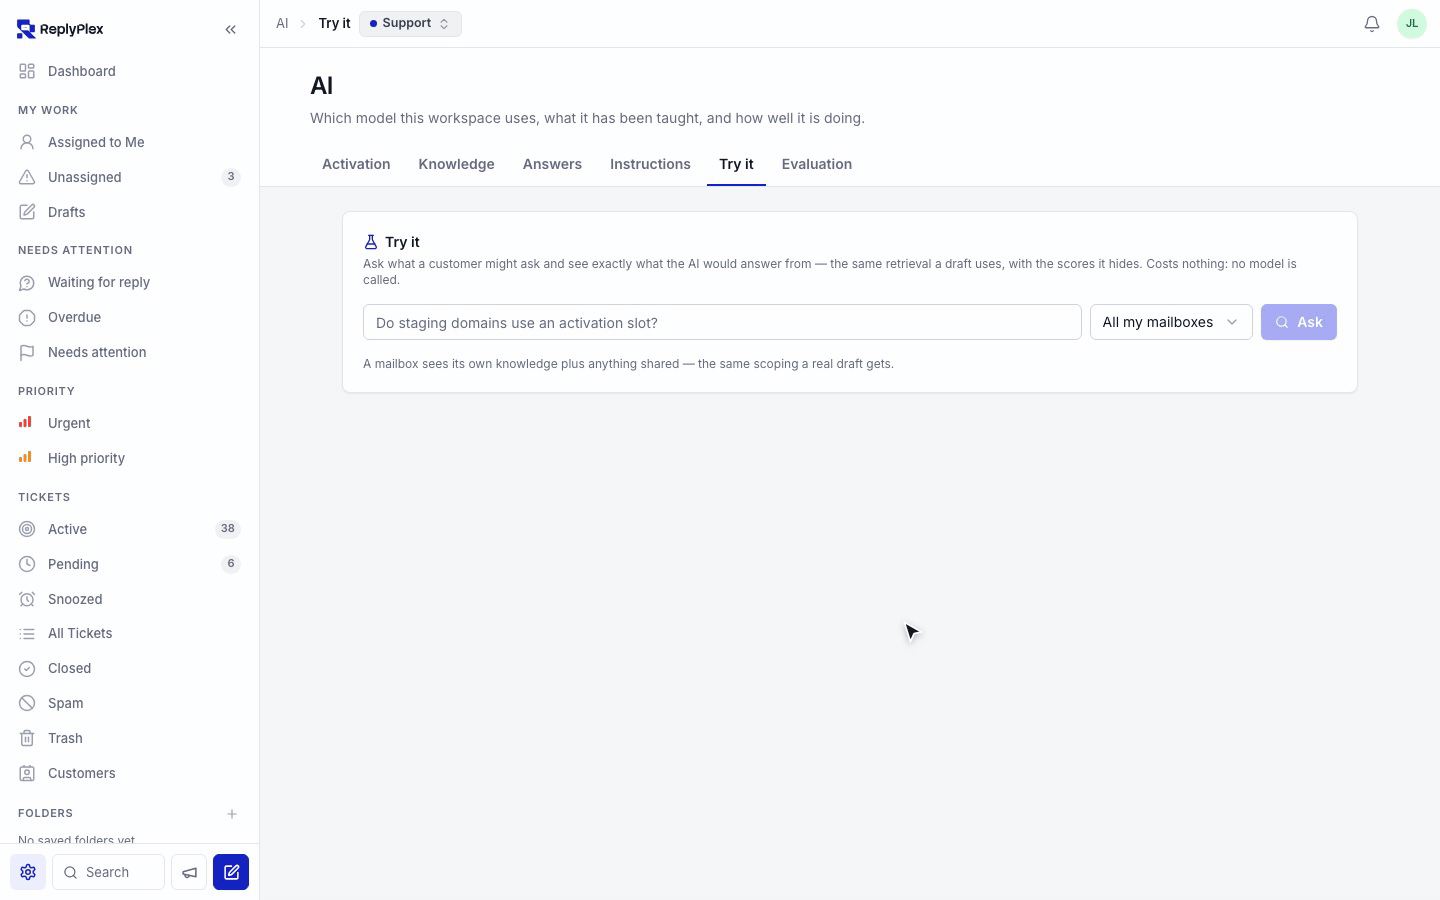Show Overdue tickets
The image size is (1440, 900).
pos(130,317)
